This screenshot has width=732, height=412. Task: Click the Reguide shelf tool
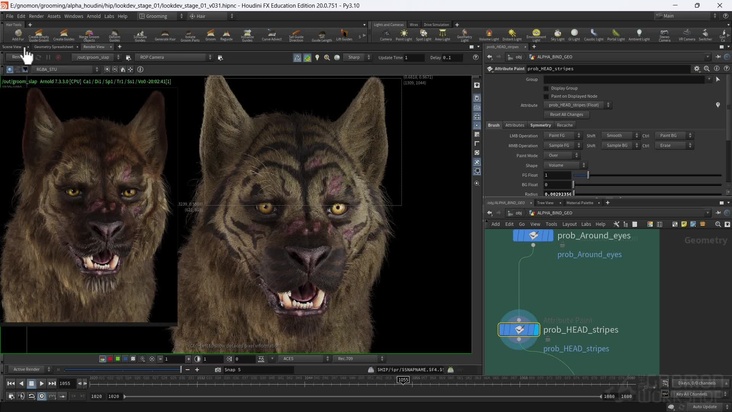226,35
